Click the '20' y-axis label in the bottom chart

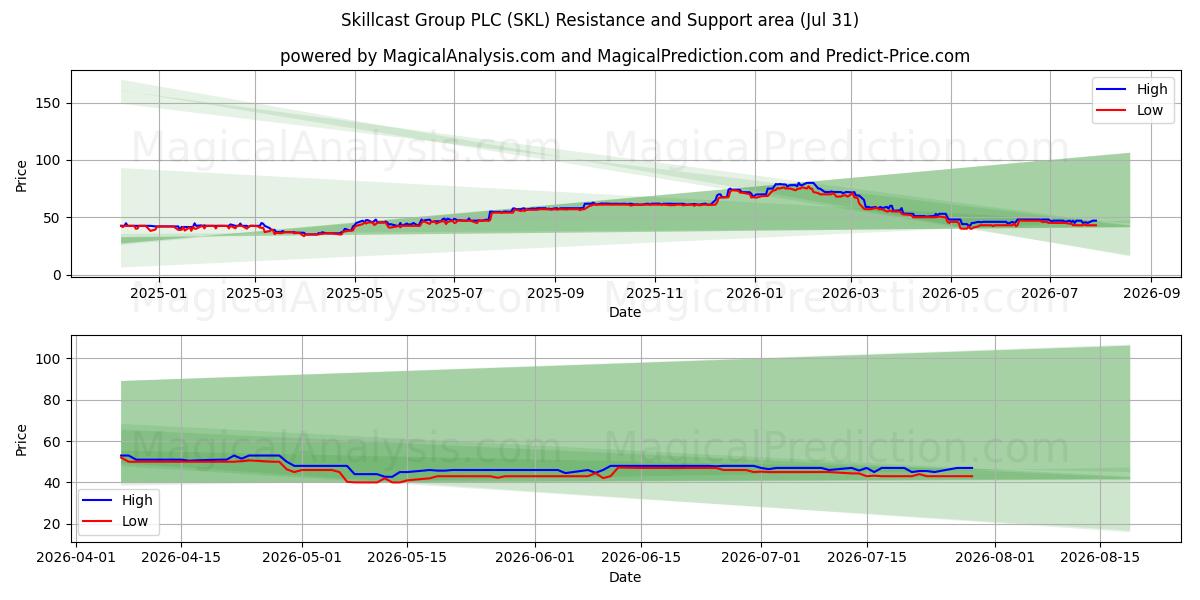54,524
